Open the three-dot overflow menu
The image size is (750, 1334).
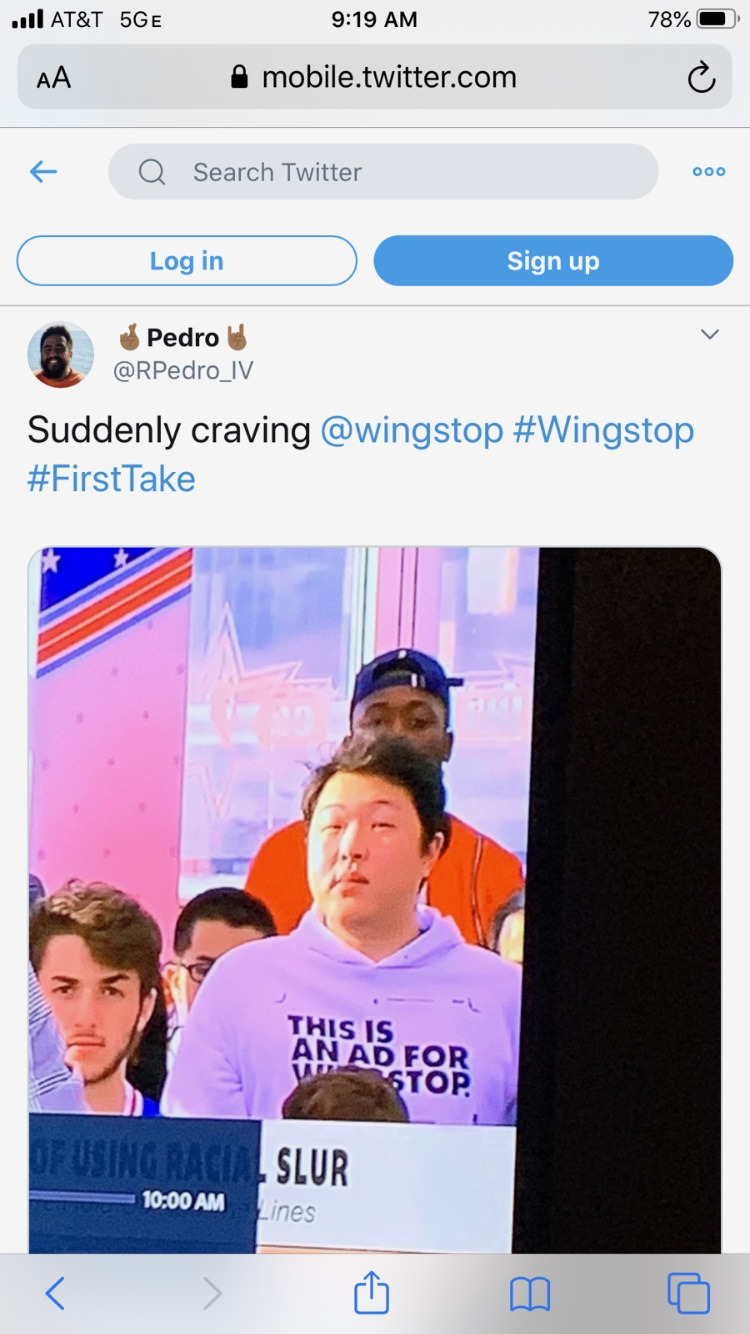point(708,171)
